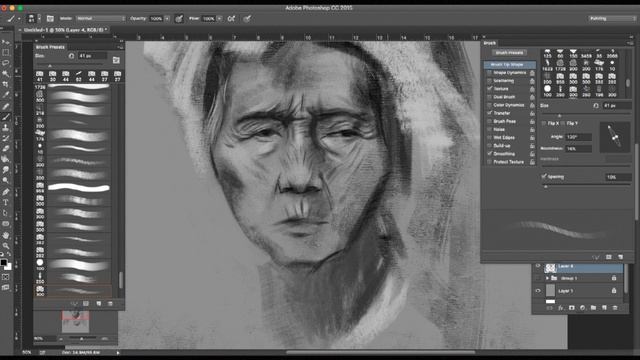Enable Scattering checkbox
The width and height of the screenshot is (640, 360).
click(489, 81)
